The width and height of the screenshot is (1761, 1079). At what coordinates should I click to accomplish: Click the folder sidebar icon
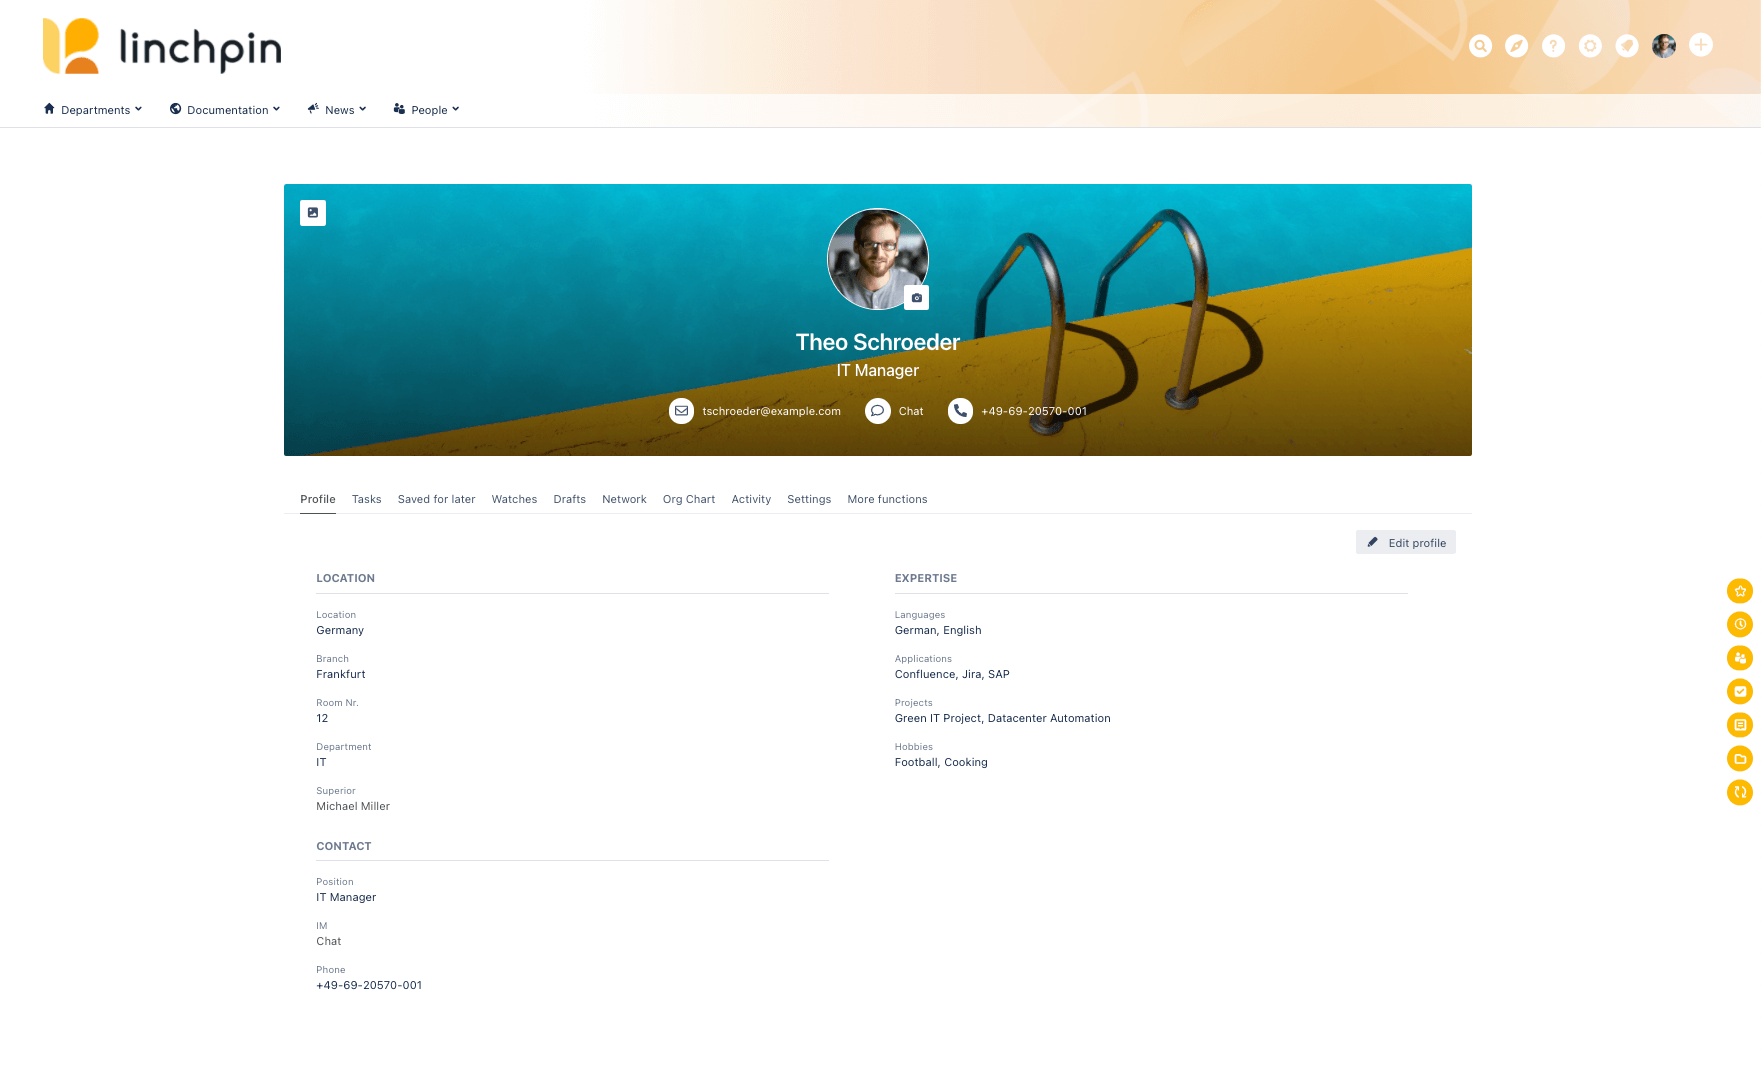[x=1740, y=759]
